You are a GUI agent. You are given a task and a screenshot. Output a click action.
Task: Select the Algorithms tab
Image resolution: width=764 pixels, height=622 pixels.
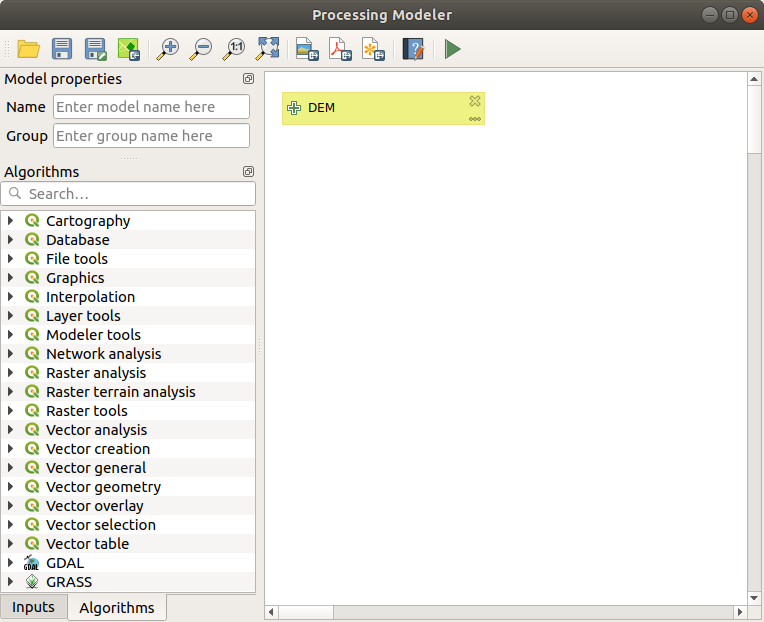coord(117,607)
